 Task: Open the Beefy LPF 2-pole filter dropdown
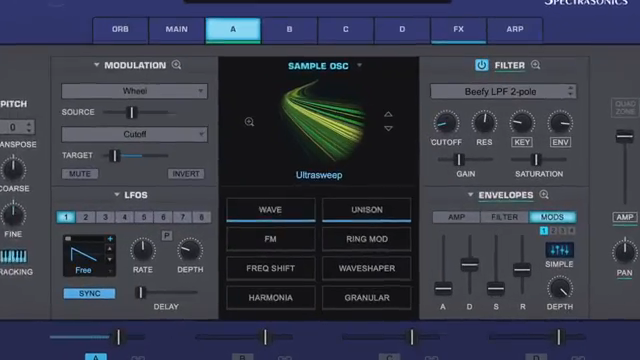click(x=503, y=91)
